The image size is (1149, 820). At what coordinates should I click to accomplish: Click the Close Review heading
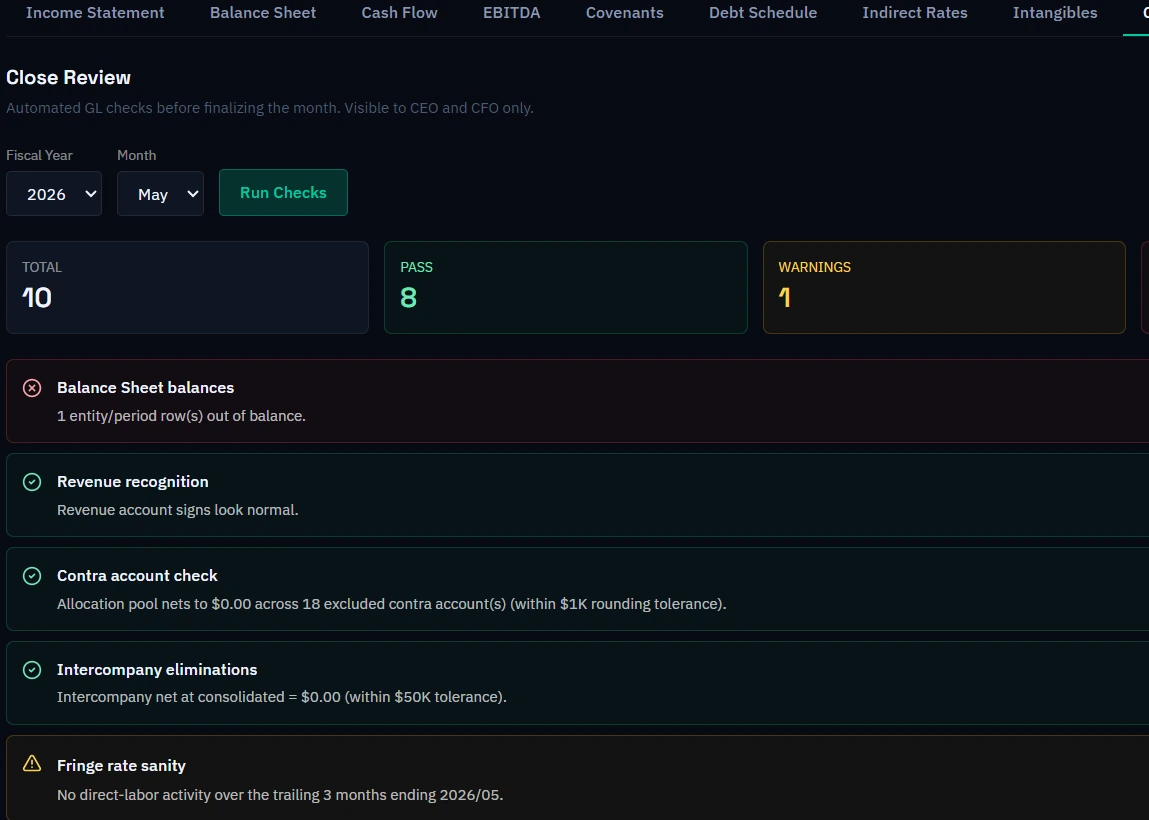tap(68, 78)
